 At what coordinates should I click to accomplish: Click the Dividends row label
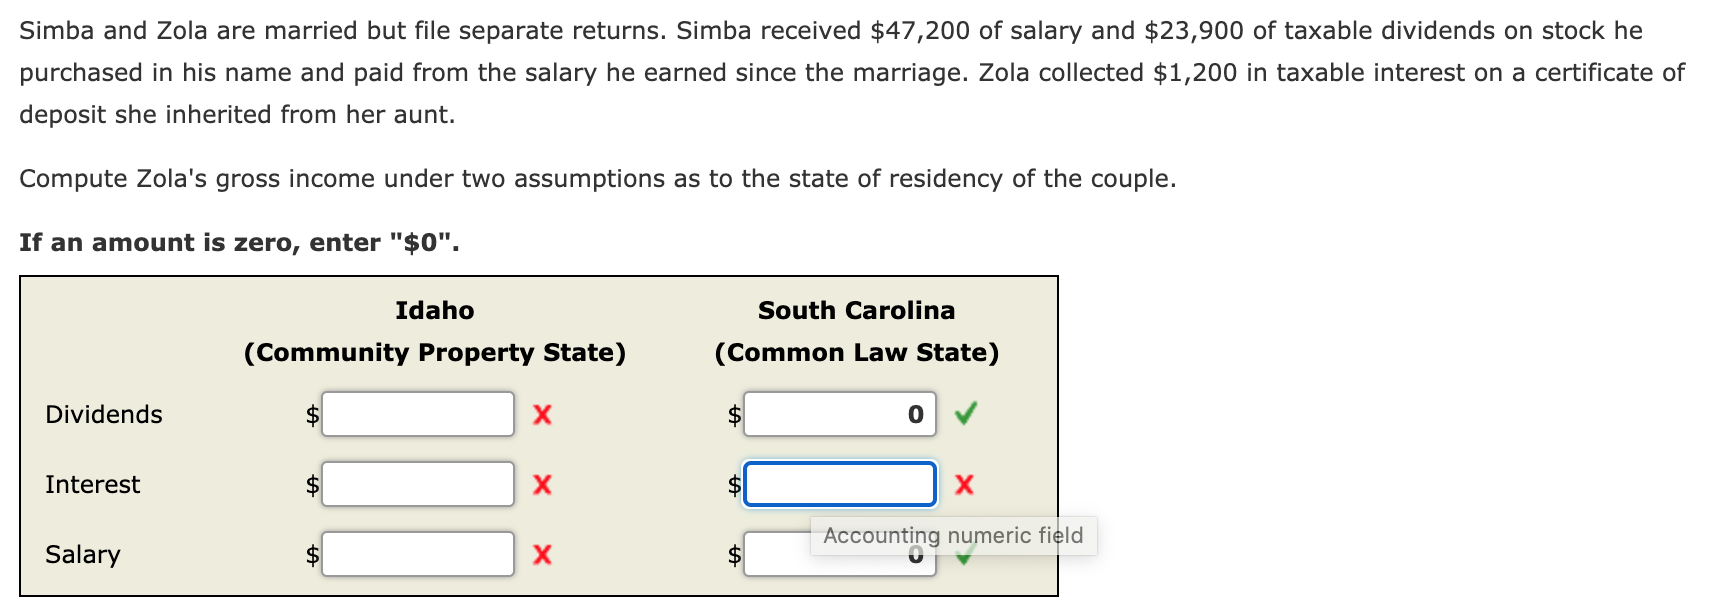pyautogui.click(x=103, y=415)
